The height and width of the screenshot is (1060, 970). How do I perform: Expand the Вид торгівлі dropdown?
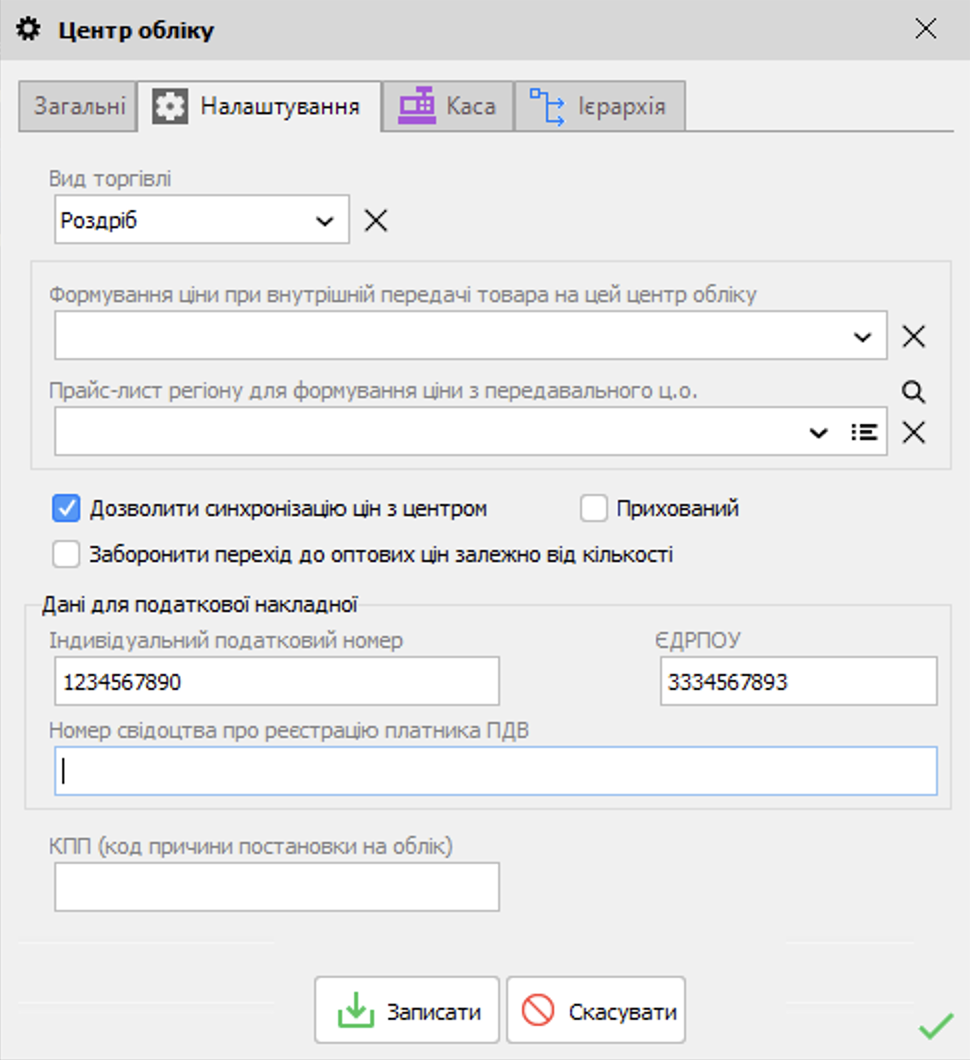325,221
